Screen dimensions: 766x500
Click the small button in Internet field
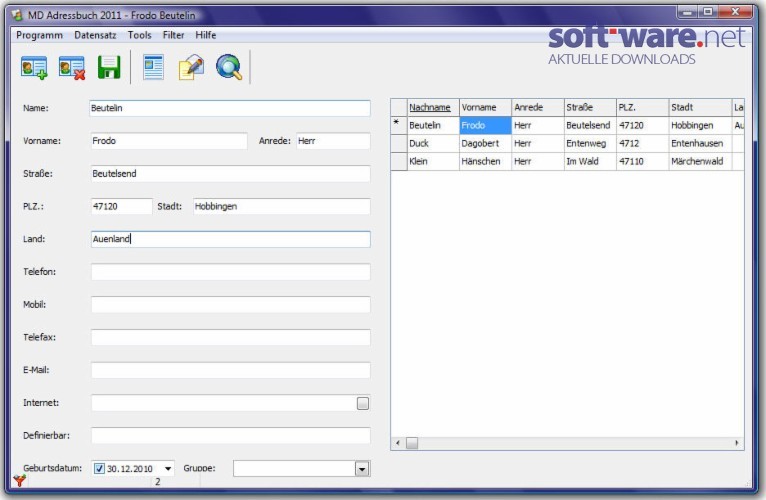click(x=363, y=403)
